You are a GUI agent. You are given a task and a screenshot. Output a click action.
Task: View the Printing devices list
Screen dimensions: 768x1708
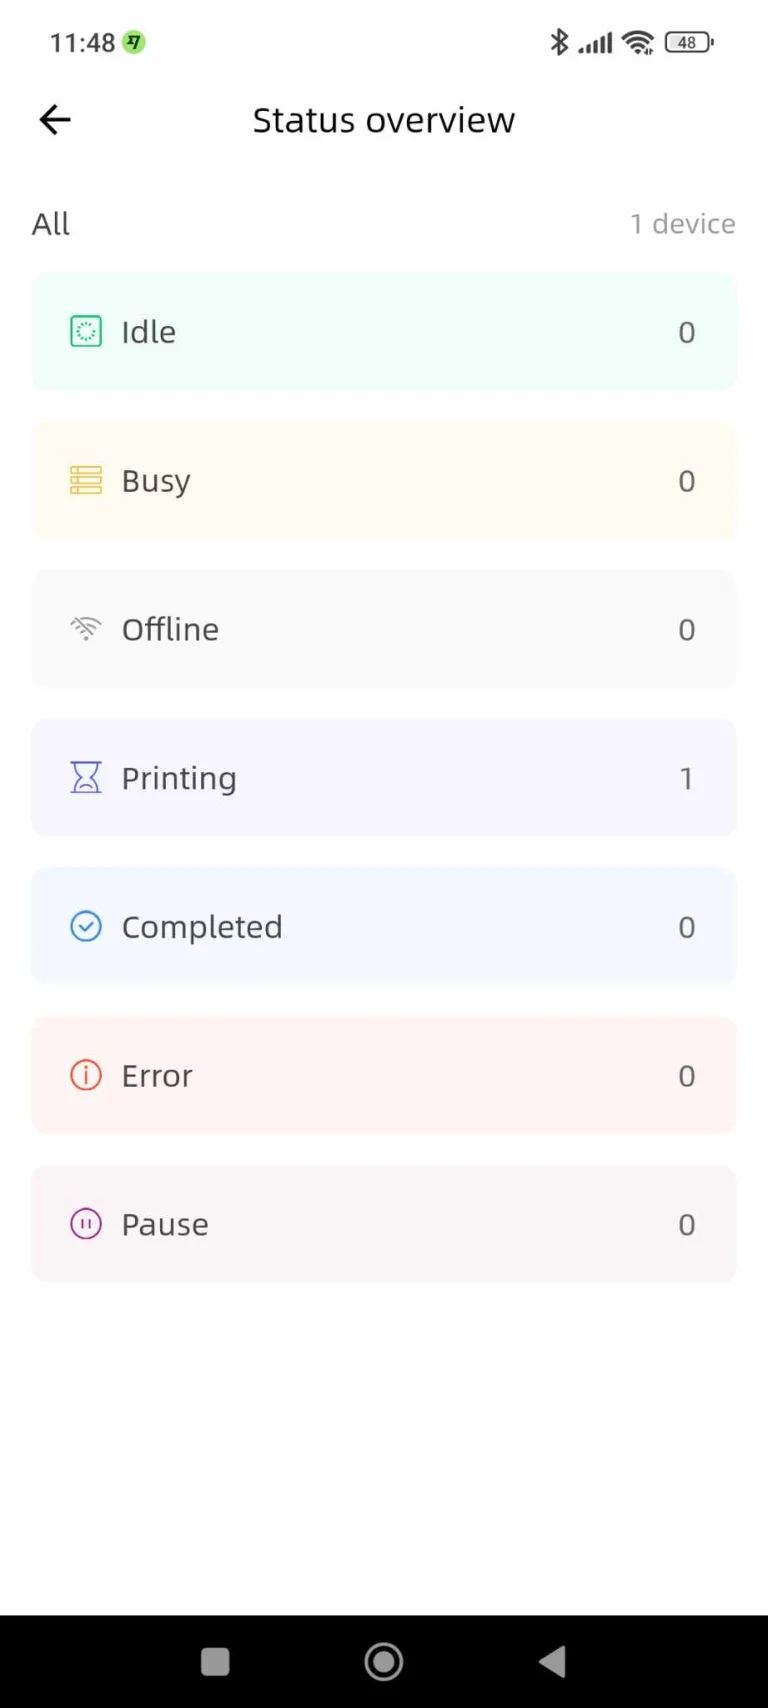[384, 778]
